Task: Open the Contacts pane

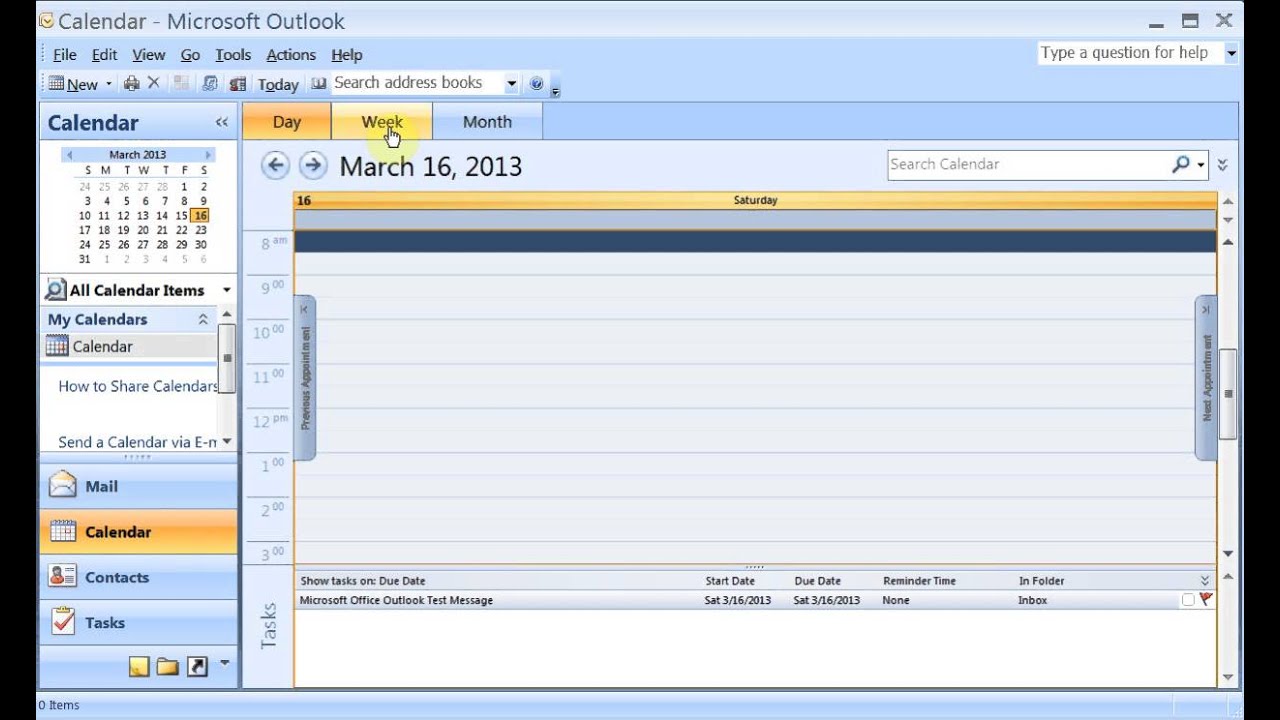Action: 139,577
